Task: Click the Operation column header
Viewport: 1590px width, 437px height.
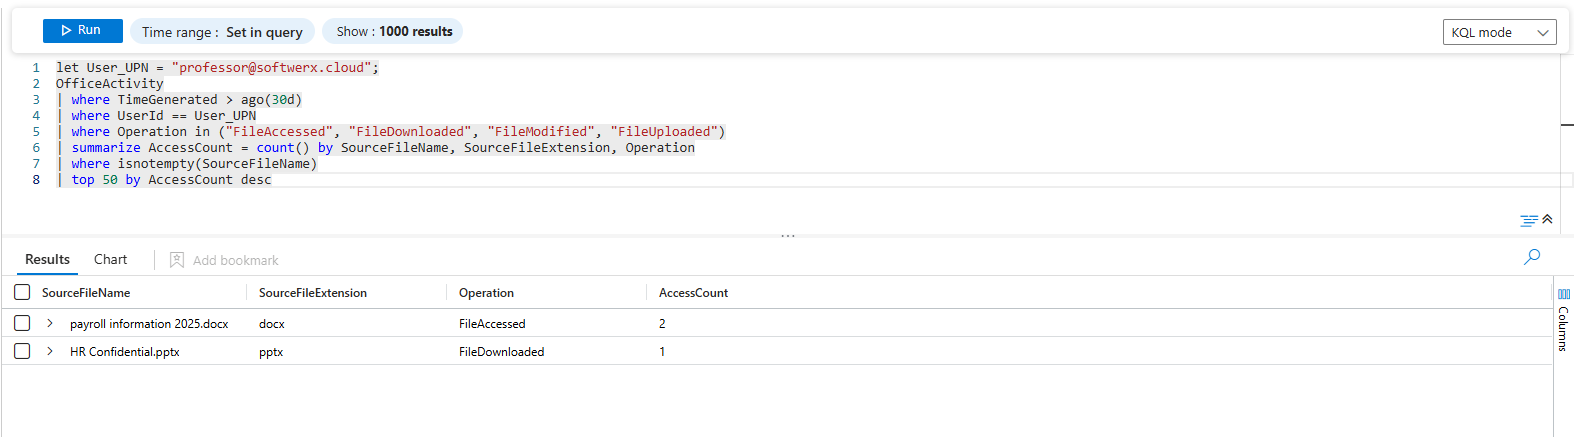Action: click(x=486, y=293)
